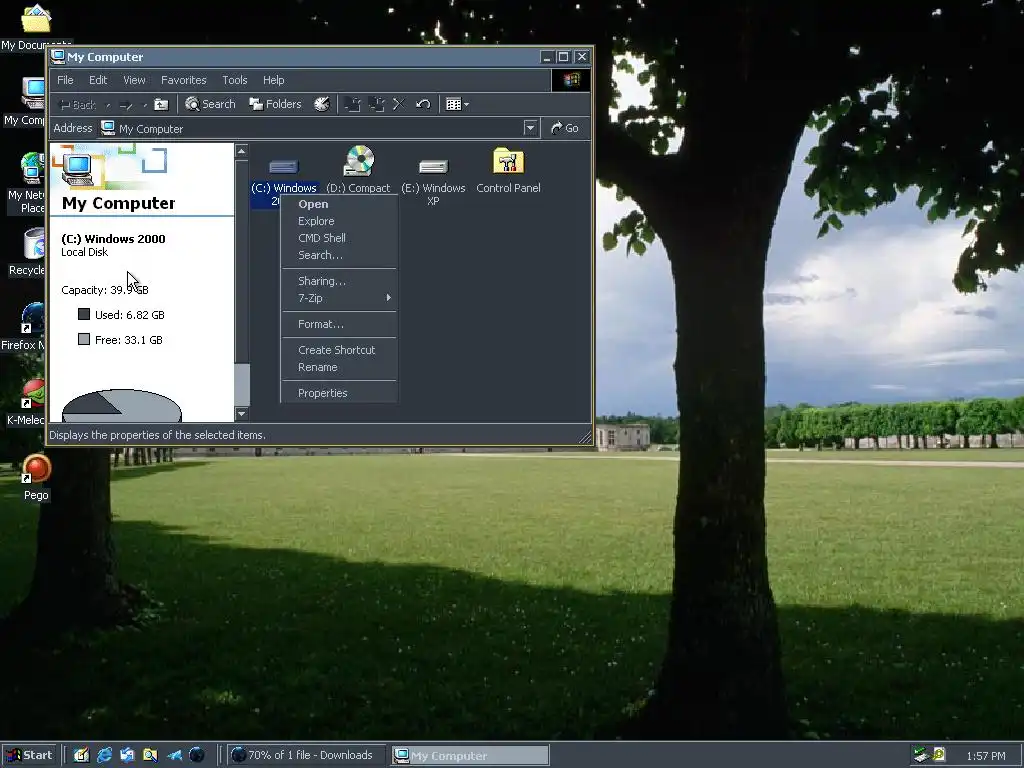Select the (E:) Windows XP drive icon
The height and width of the screenshot is (768, 1024).
click(x=433, y=167)
